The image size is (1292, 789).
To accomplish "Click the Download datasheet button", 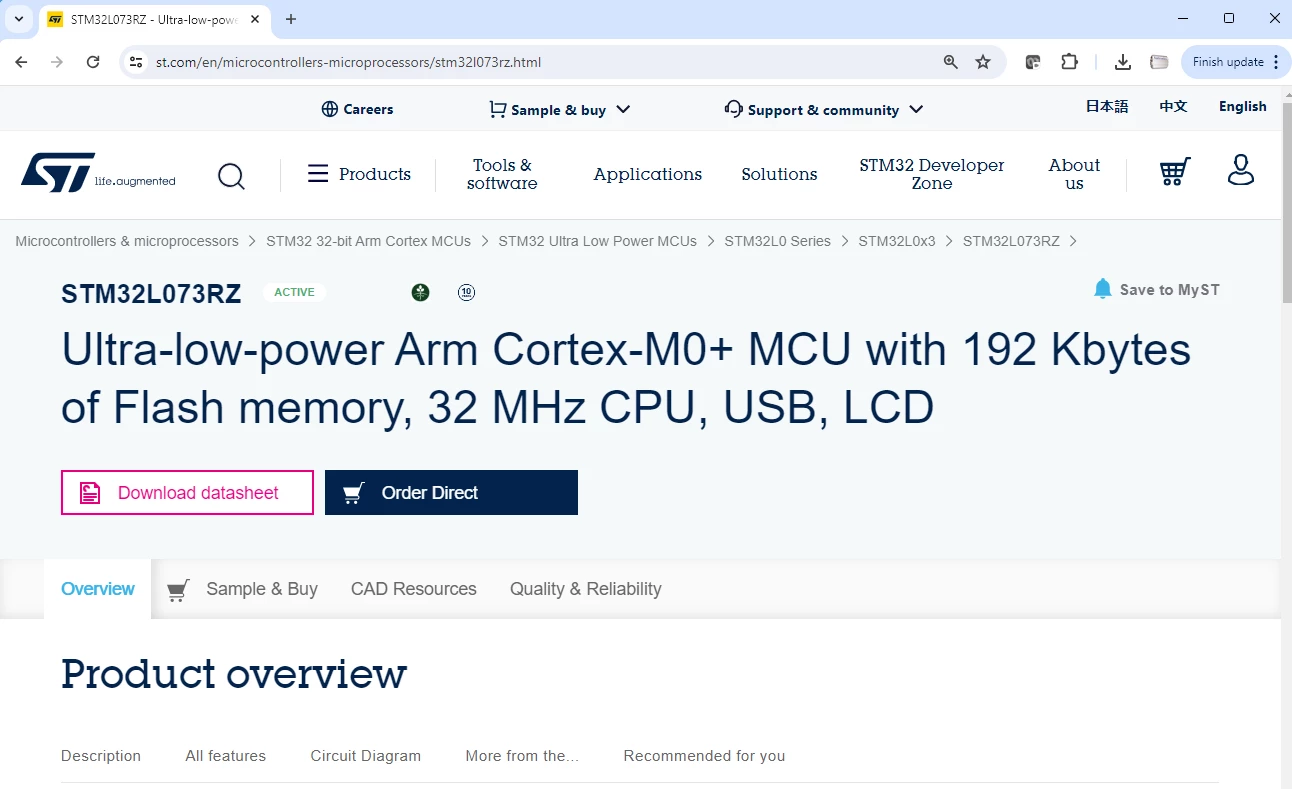I will (x=187, y=493).
